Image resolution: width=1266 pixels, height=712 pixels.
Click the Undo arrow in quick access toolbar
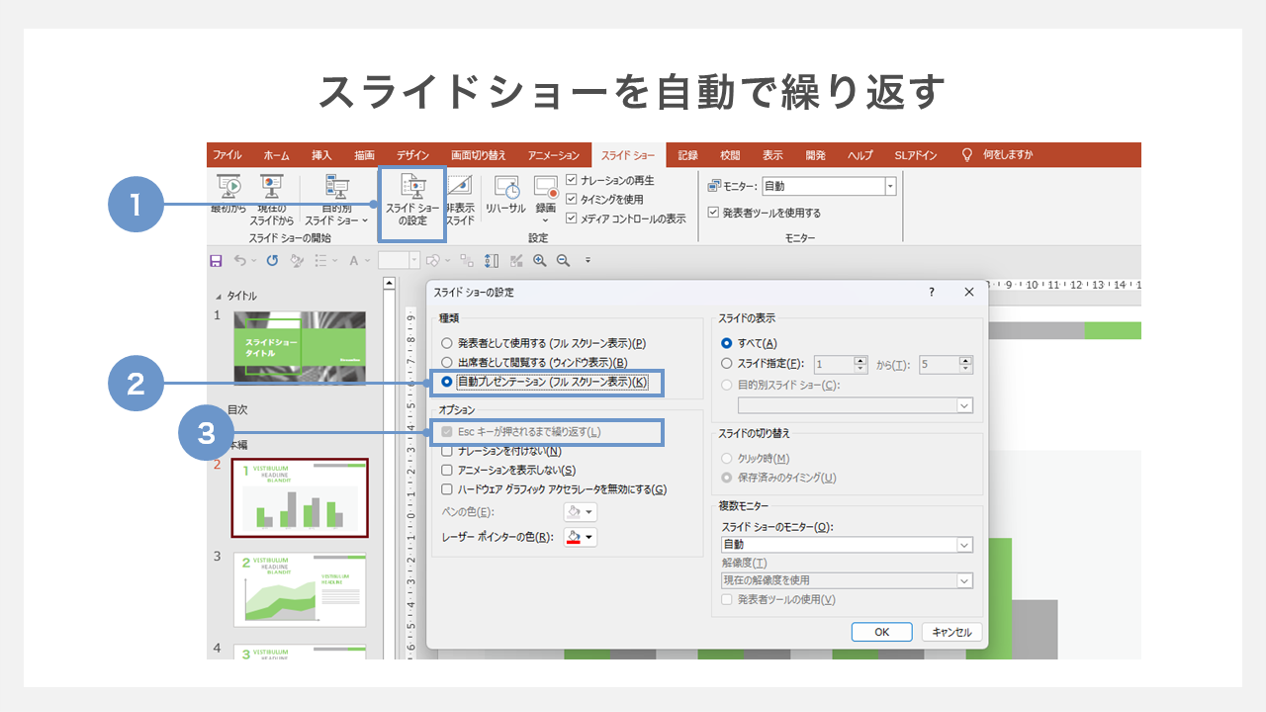tap(240, 260)
